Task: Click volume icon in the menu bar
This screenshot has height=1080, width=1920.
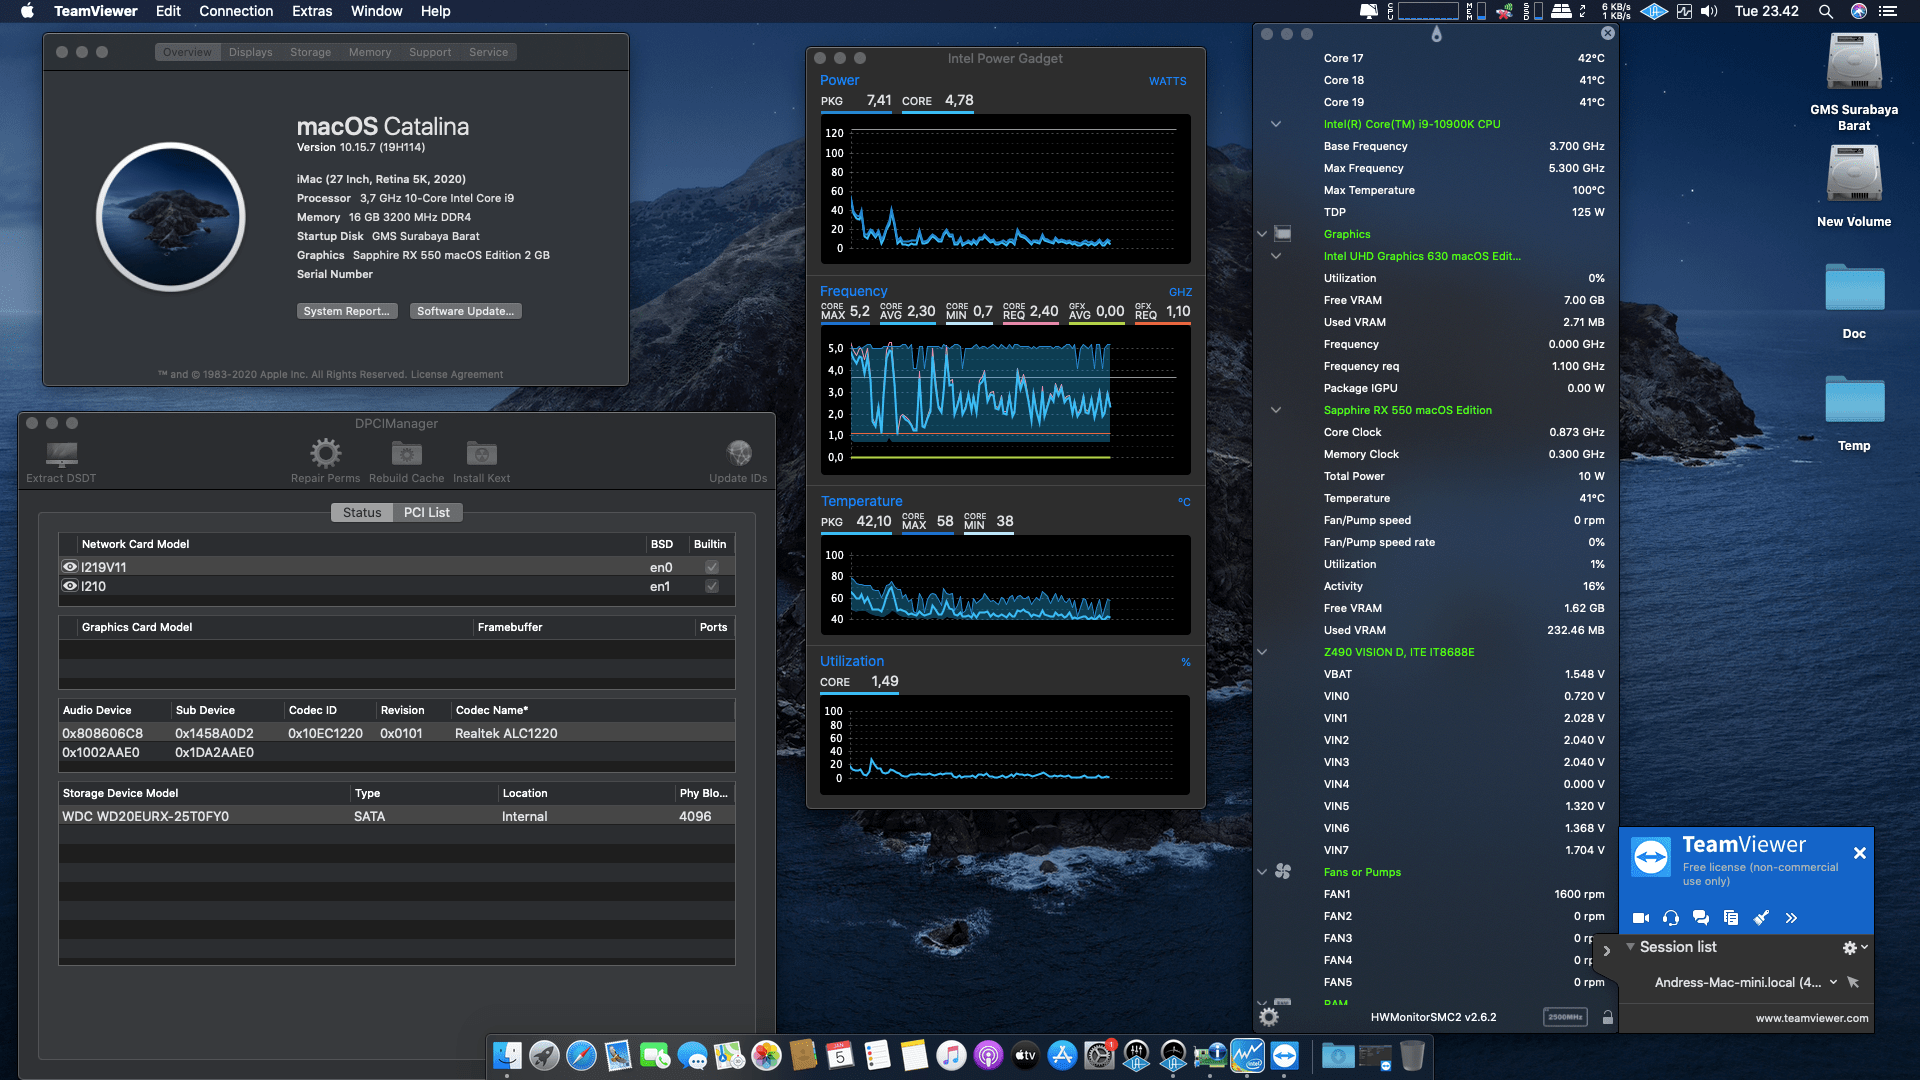Action: [1709, 11]
